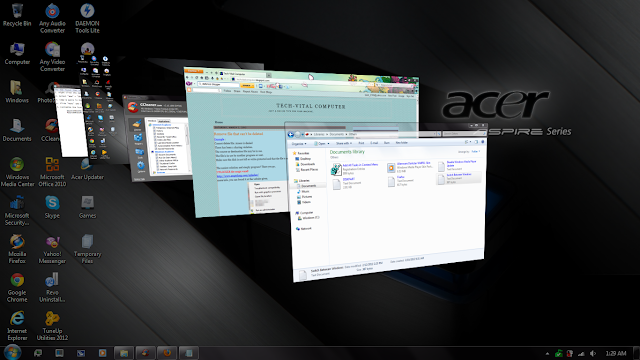Select Computer in Explorer navigation pane

(304, 213)
